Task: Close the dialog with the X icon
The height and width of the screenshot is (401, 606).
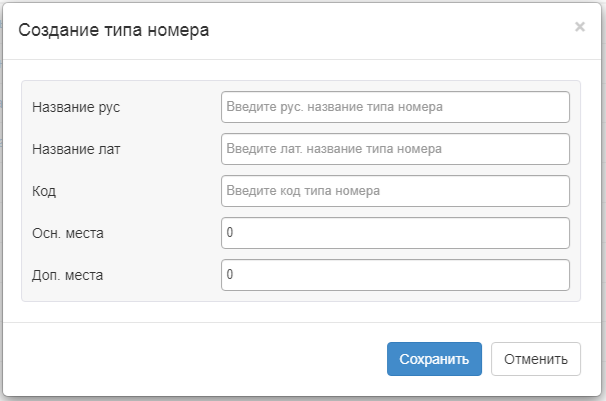Action: tap(579, 27)
